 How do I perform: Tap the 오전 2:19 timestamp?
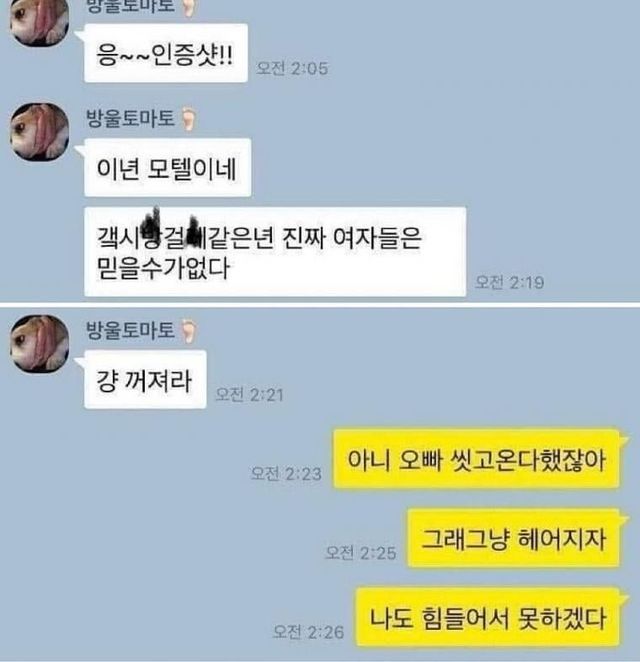click(510, 282)
